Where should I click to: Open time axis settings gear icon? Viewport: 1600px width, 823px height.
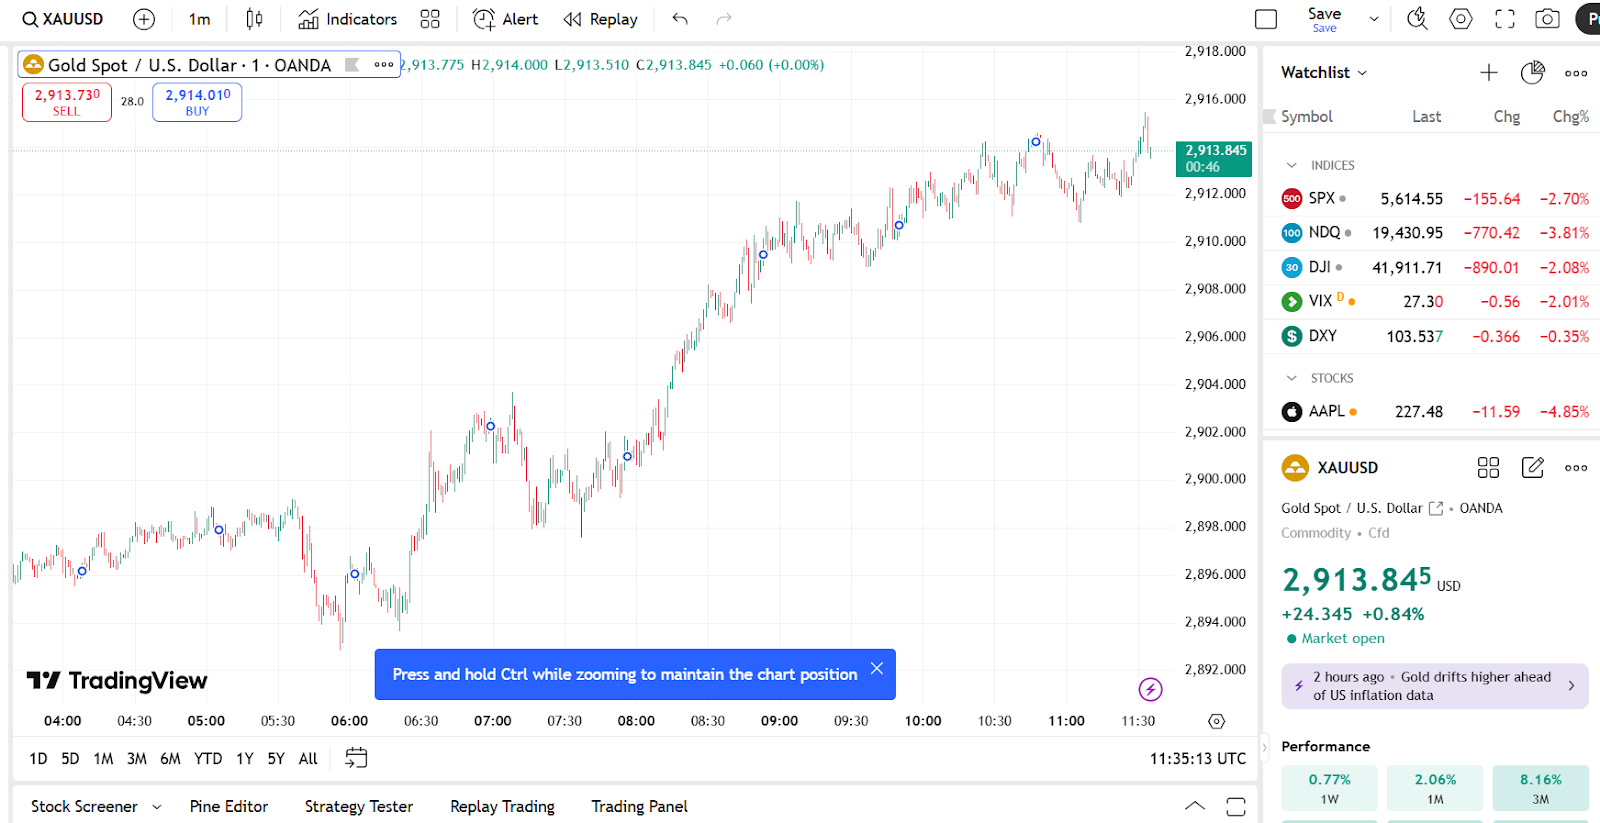(x=1216, y=721)
